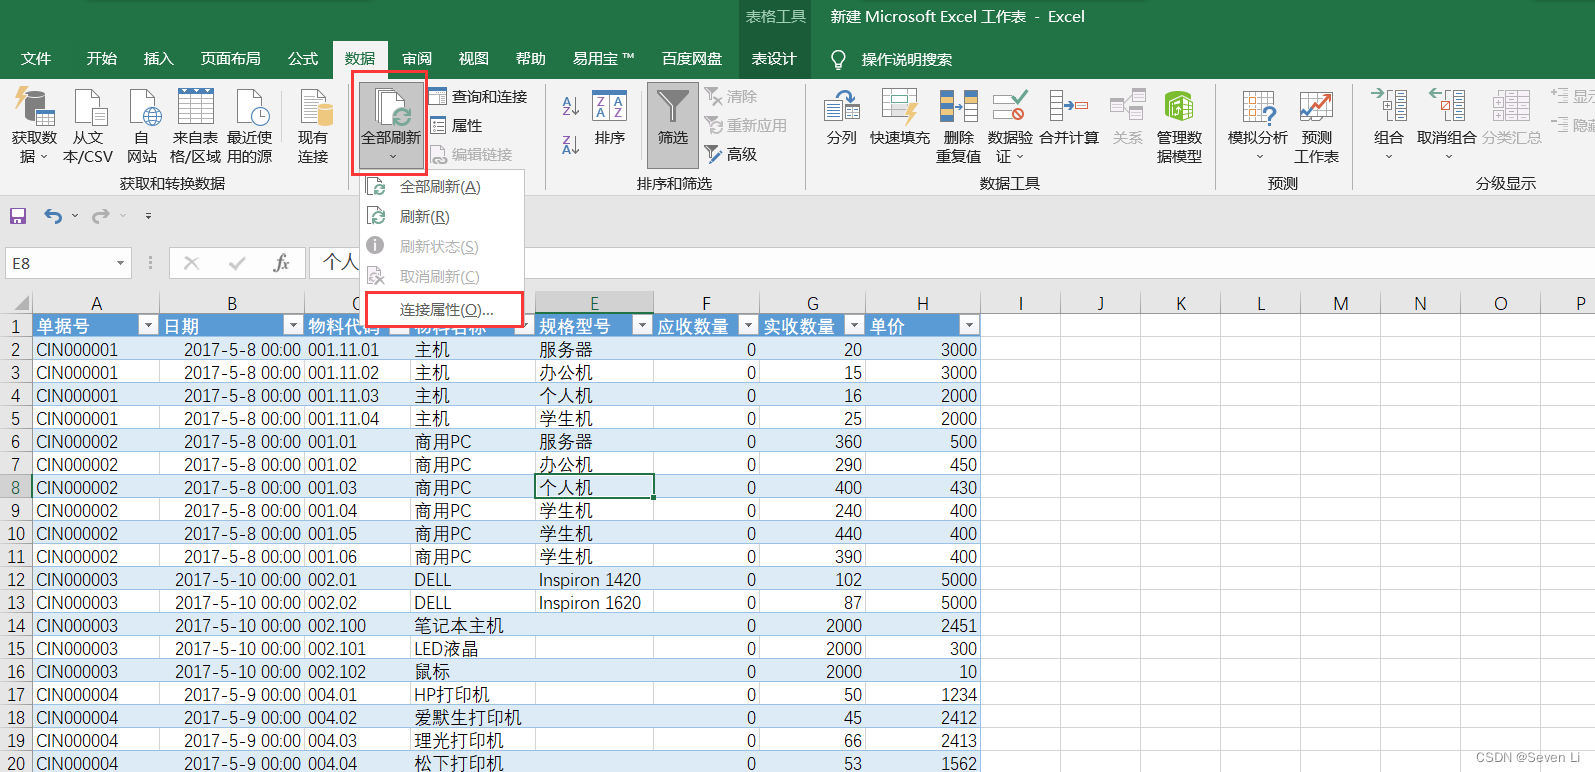The height and width of the screenshot is (772, 1595).
Task: Sort ascending with A-Z icon
Action: 570,106
